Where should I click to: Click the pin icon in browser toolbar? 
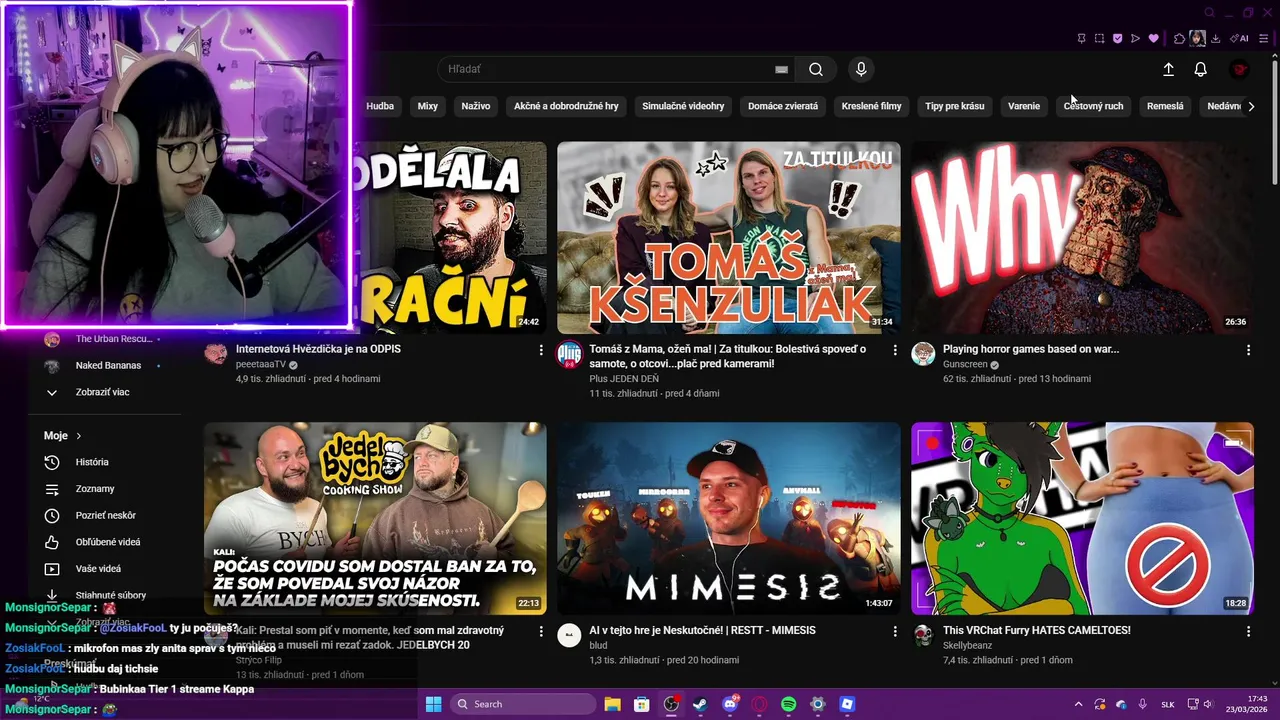click(x=1081, y=39)
